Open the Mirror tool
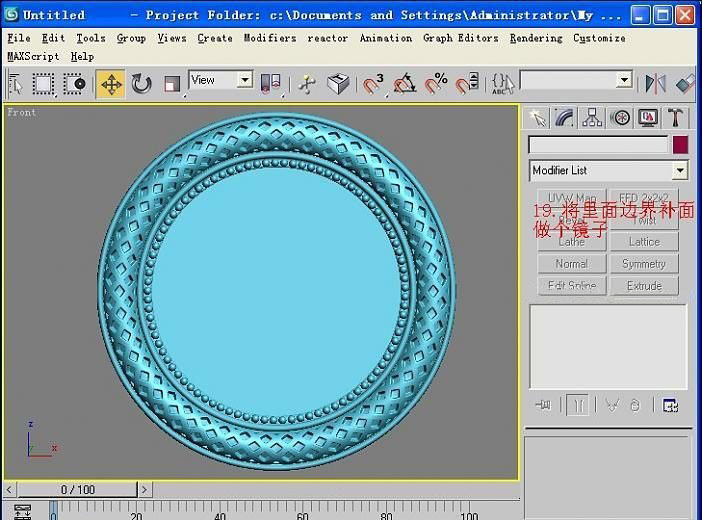702x520 pixels. point(655,84)
